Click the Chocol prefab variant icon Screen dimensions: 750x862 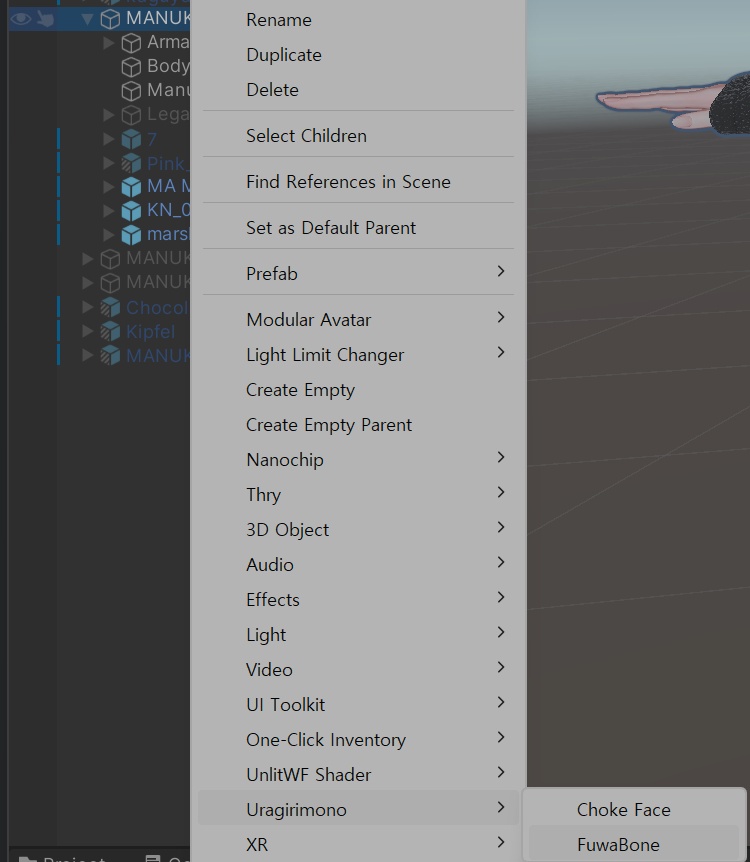pos(110,307)
